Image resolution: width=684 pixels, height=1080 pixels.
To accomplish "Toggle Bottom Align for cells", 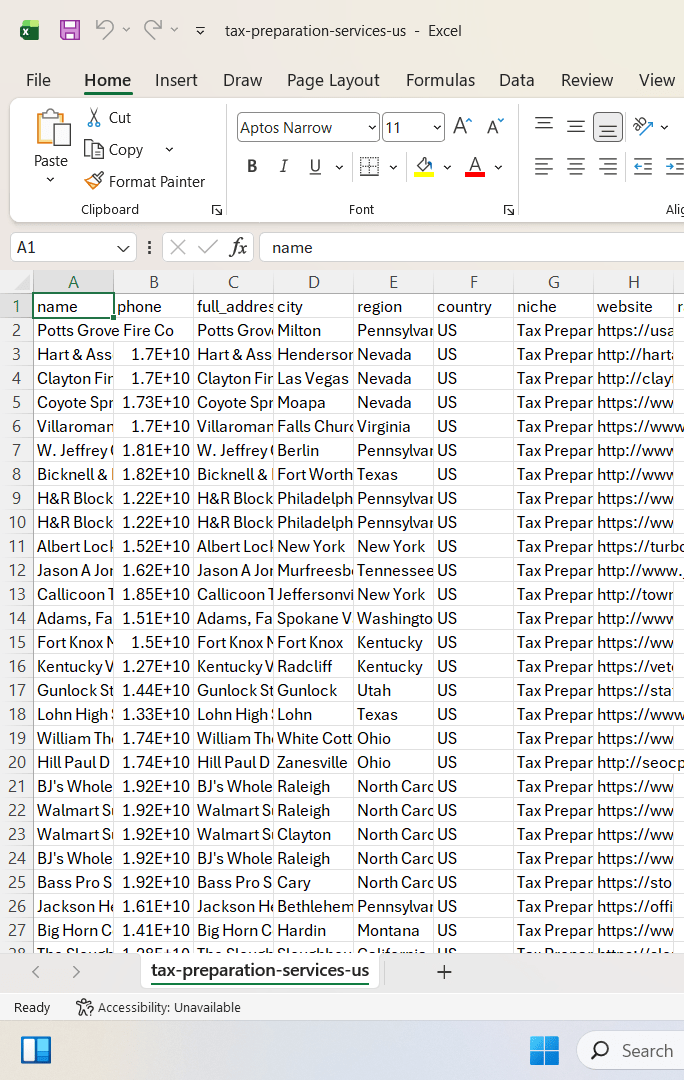I will (608, 127).
